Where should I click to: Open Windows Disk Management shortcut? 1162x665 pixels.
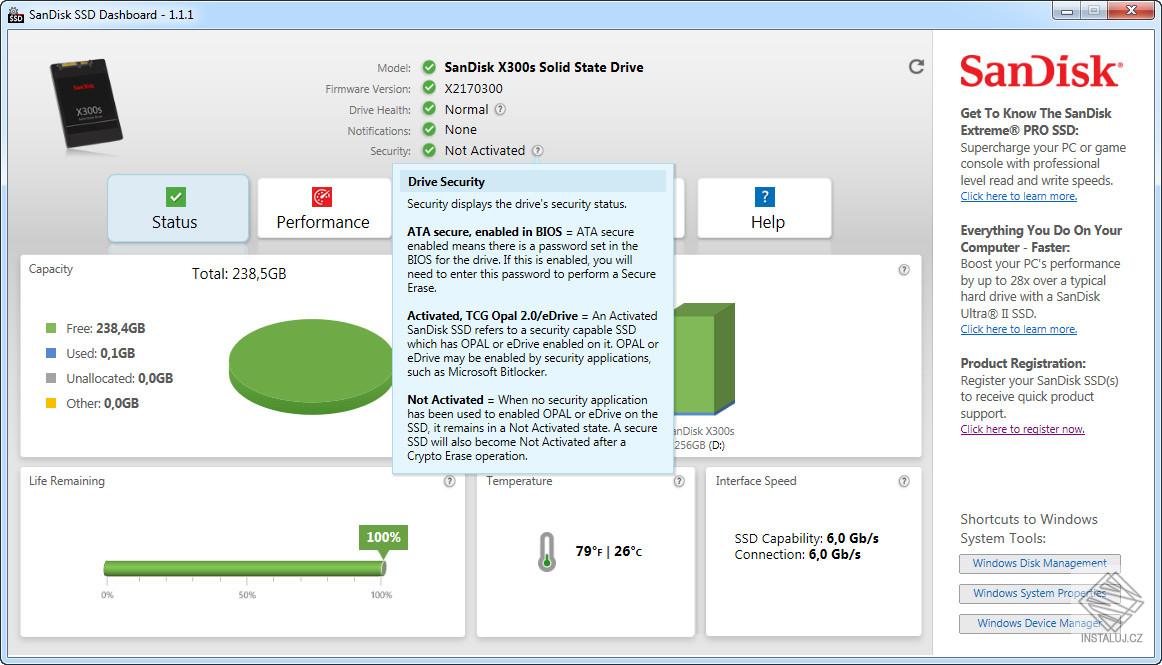coord(1039,563)
